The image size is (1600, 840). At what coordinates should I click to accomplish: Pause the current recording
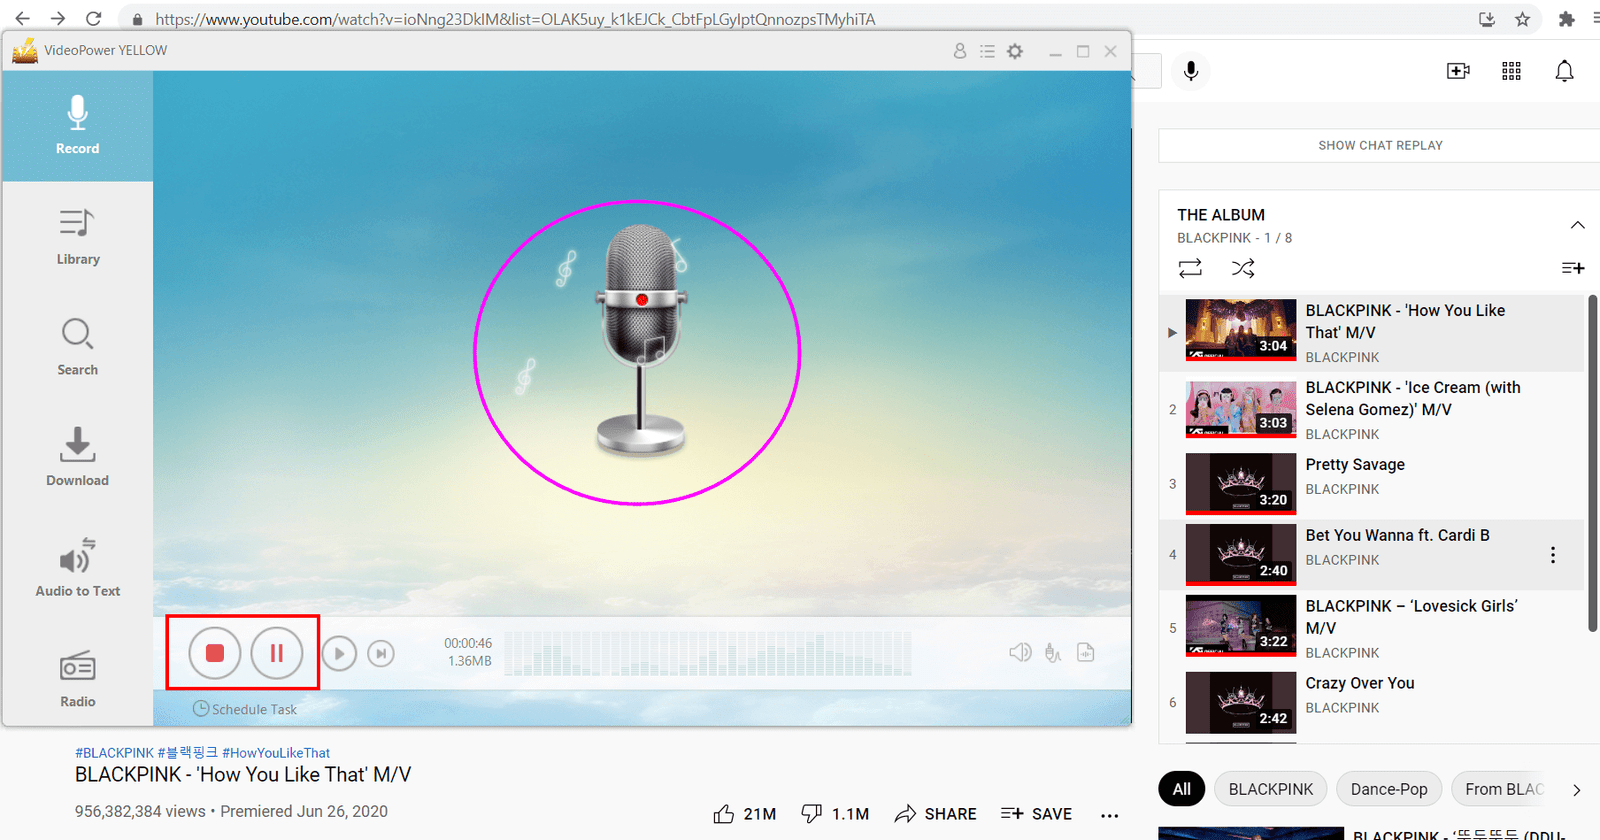[277, 653]
